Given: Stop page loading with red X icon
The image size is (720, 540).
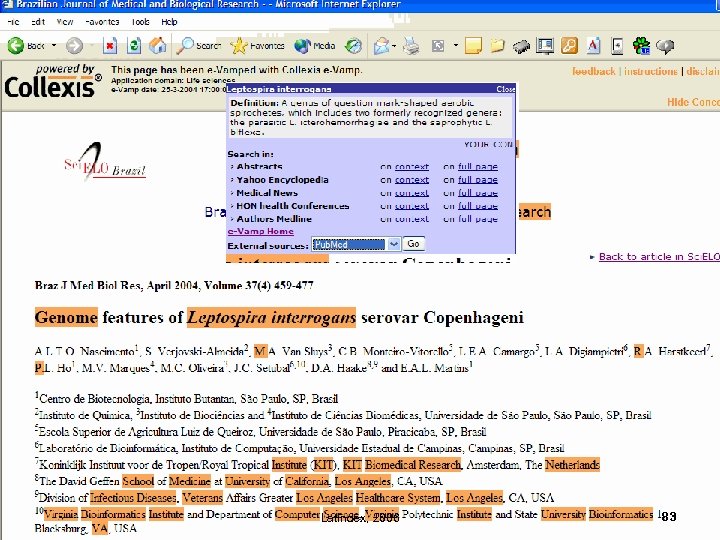Looking at the screenshot, I should tap(110, 46).
